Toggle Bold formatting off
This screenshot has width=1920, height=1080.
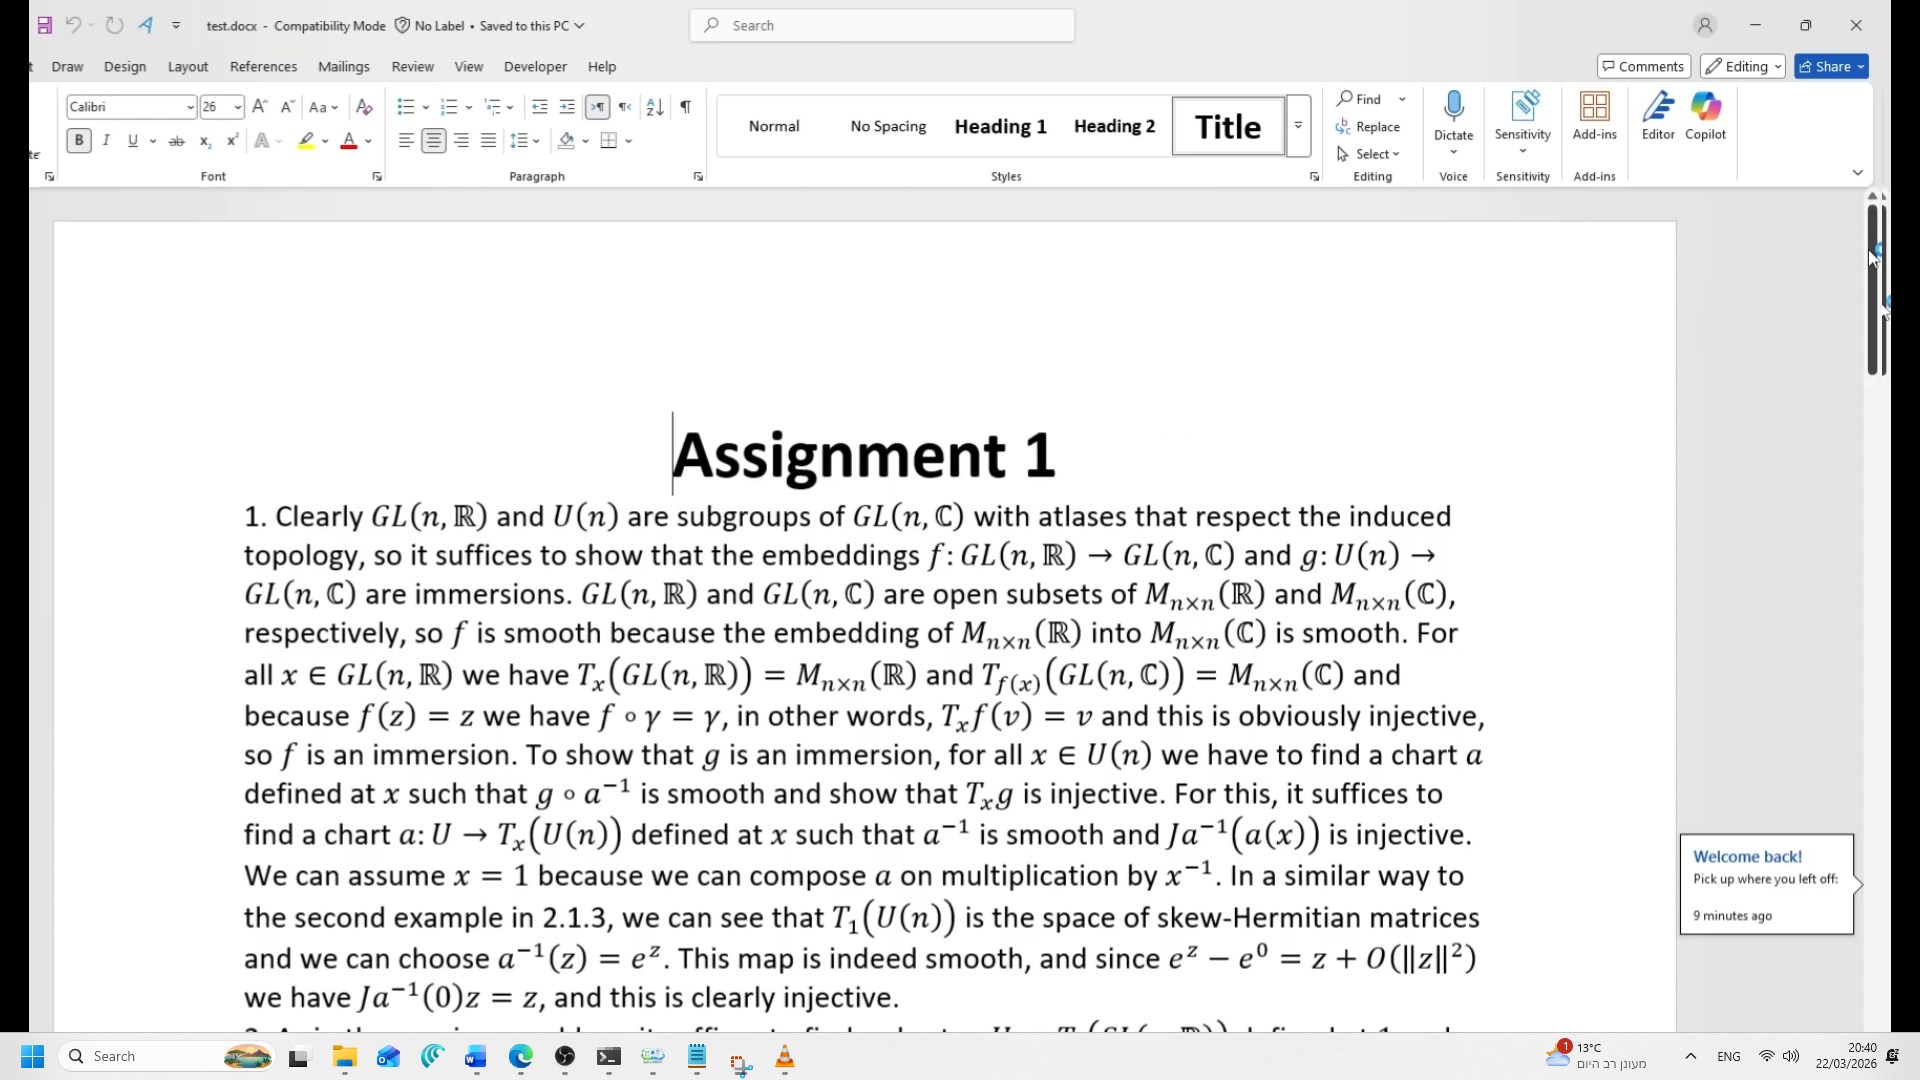pos(79,141)
